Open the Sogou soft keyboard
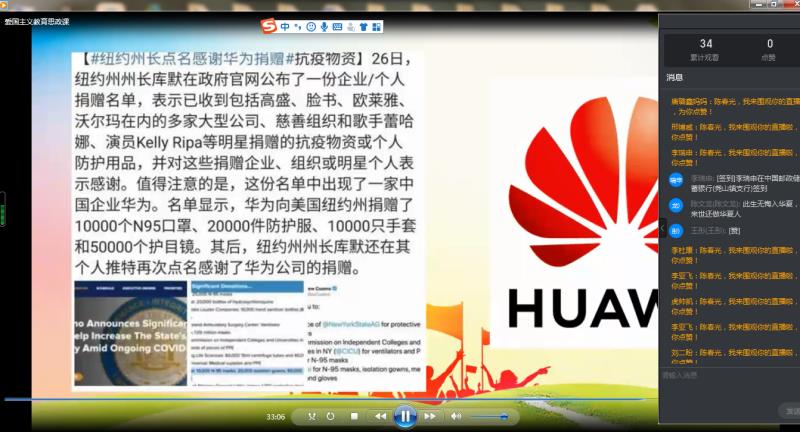The width and height of the screenshot is (800, 432). [x=338, y=26]
